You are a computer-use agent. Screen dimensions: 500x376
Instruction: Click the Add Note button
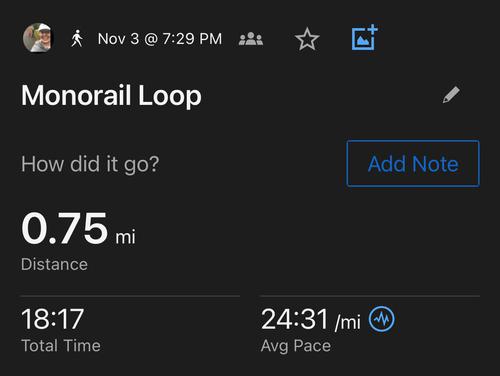[x=413, y=164]
